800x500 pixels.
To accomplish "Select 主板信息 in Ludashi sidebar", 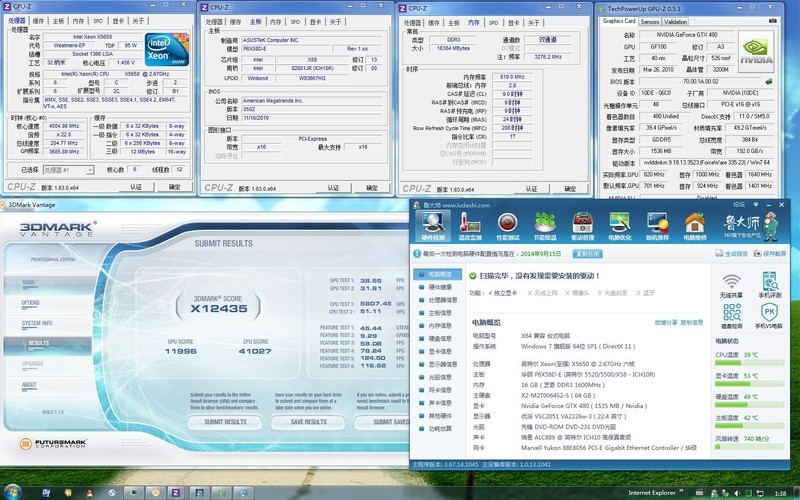I will tap(439, 313).
